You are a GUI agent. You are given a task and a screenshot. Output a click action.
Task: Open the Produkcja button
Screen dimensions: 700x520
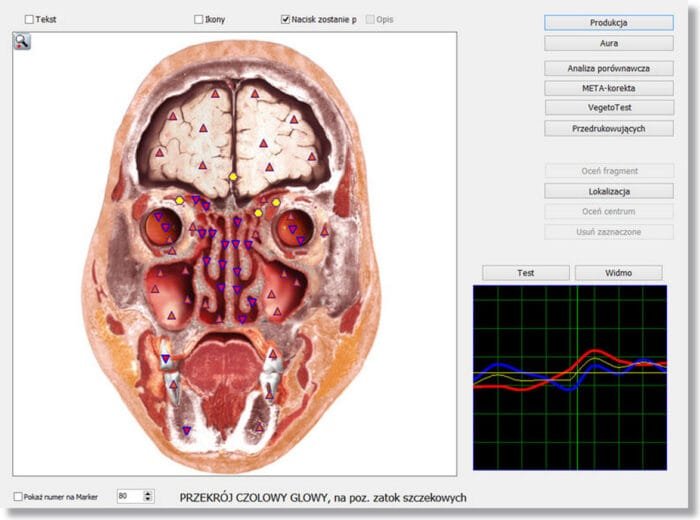pos(608,22)
